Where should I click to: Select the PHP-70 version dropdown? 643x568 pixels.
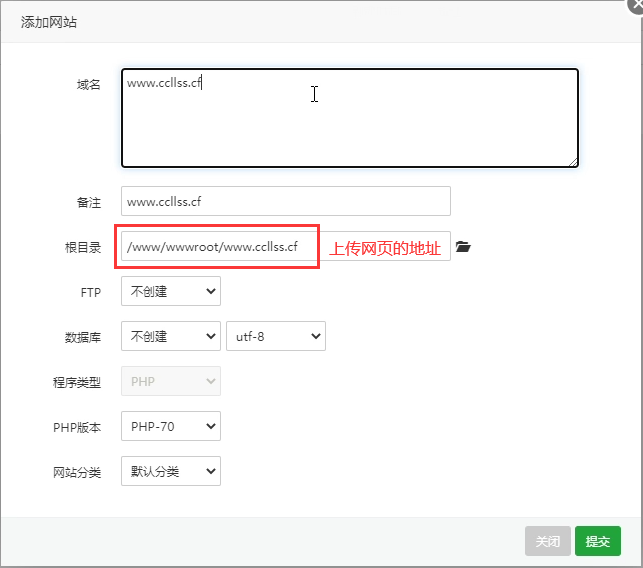170,427
